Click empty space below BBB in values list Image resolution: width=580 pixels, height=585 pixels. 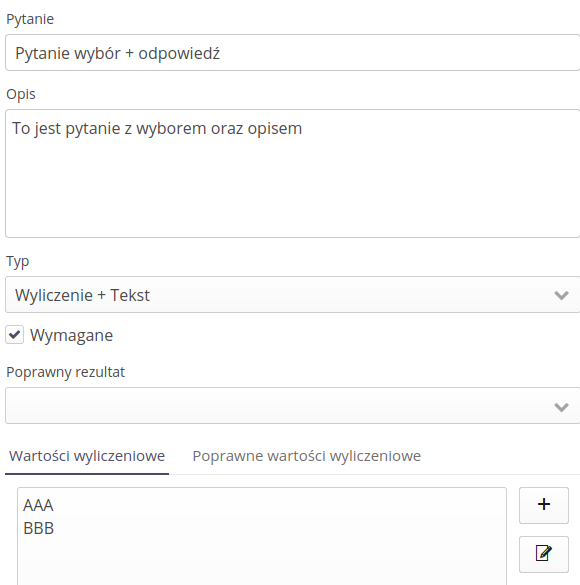[x=261, y=561]
